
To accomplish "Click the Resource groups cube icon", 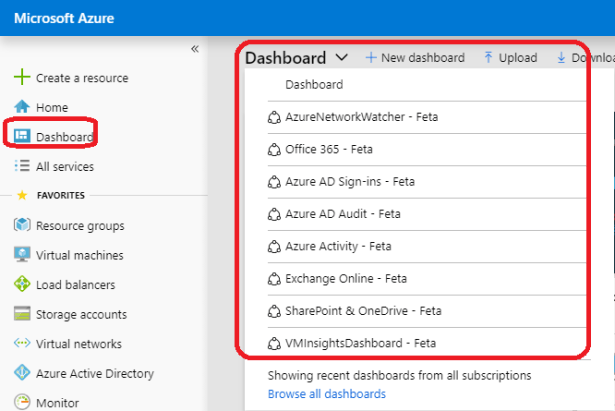I will tap(22, 225).
